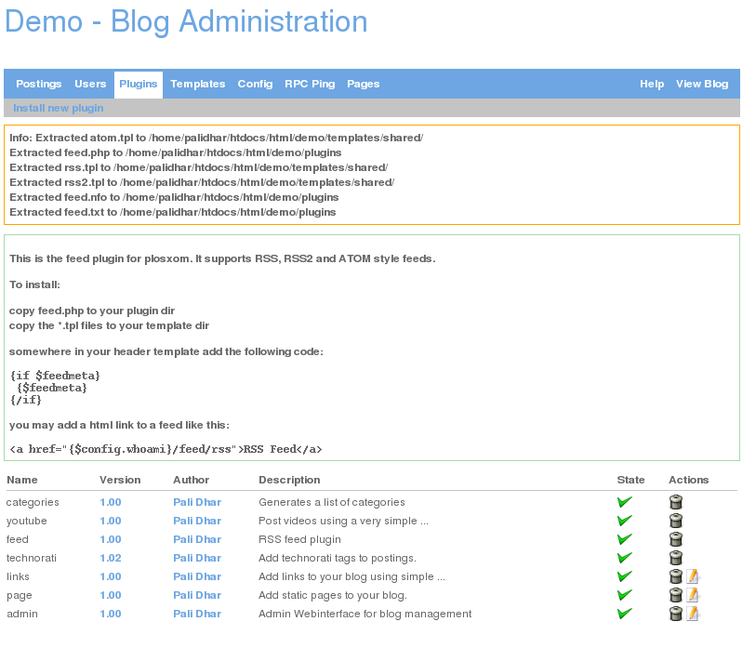Delete the categories plugin via trash icon
Image resolution: width=756 pixels, height=648 pixels.
675,502
